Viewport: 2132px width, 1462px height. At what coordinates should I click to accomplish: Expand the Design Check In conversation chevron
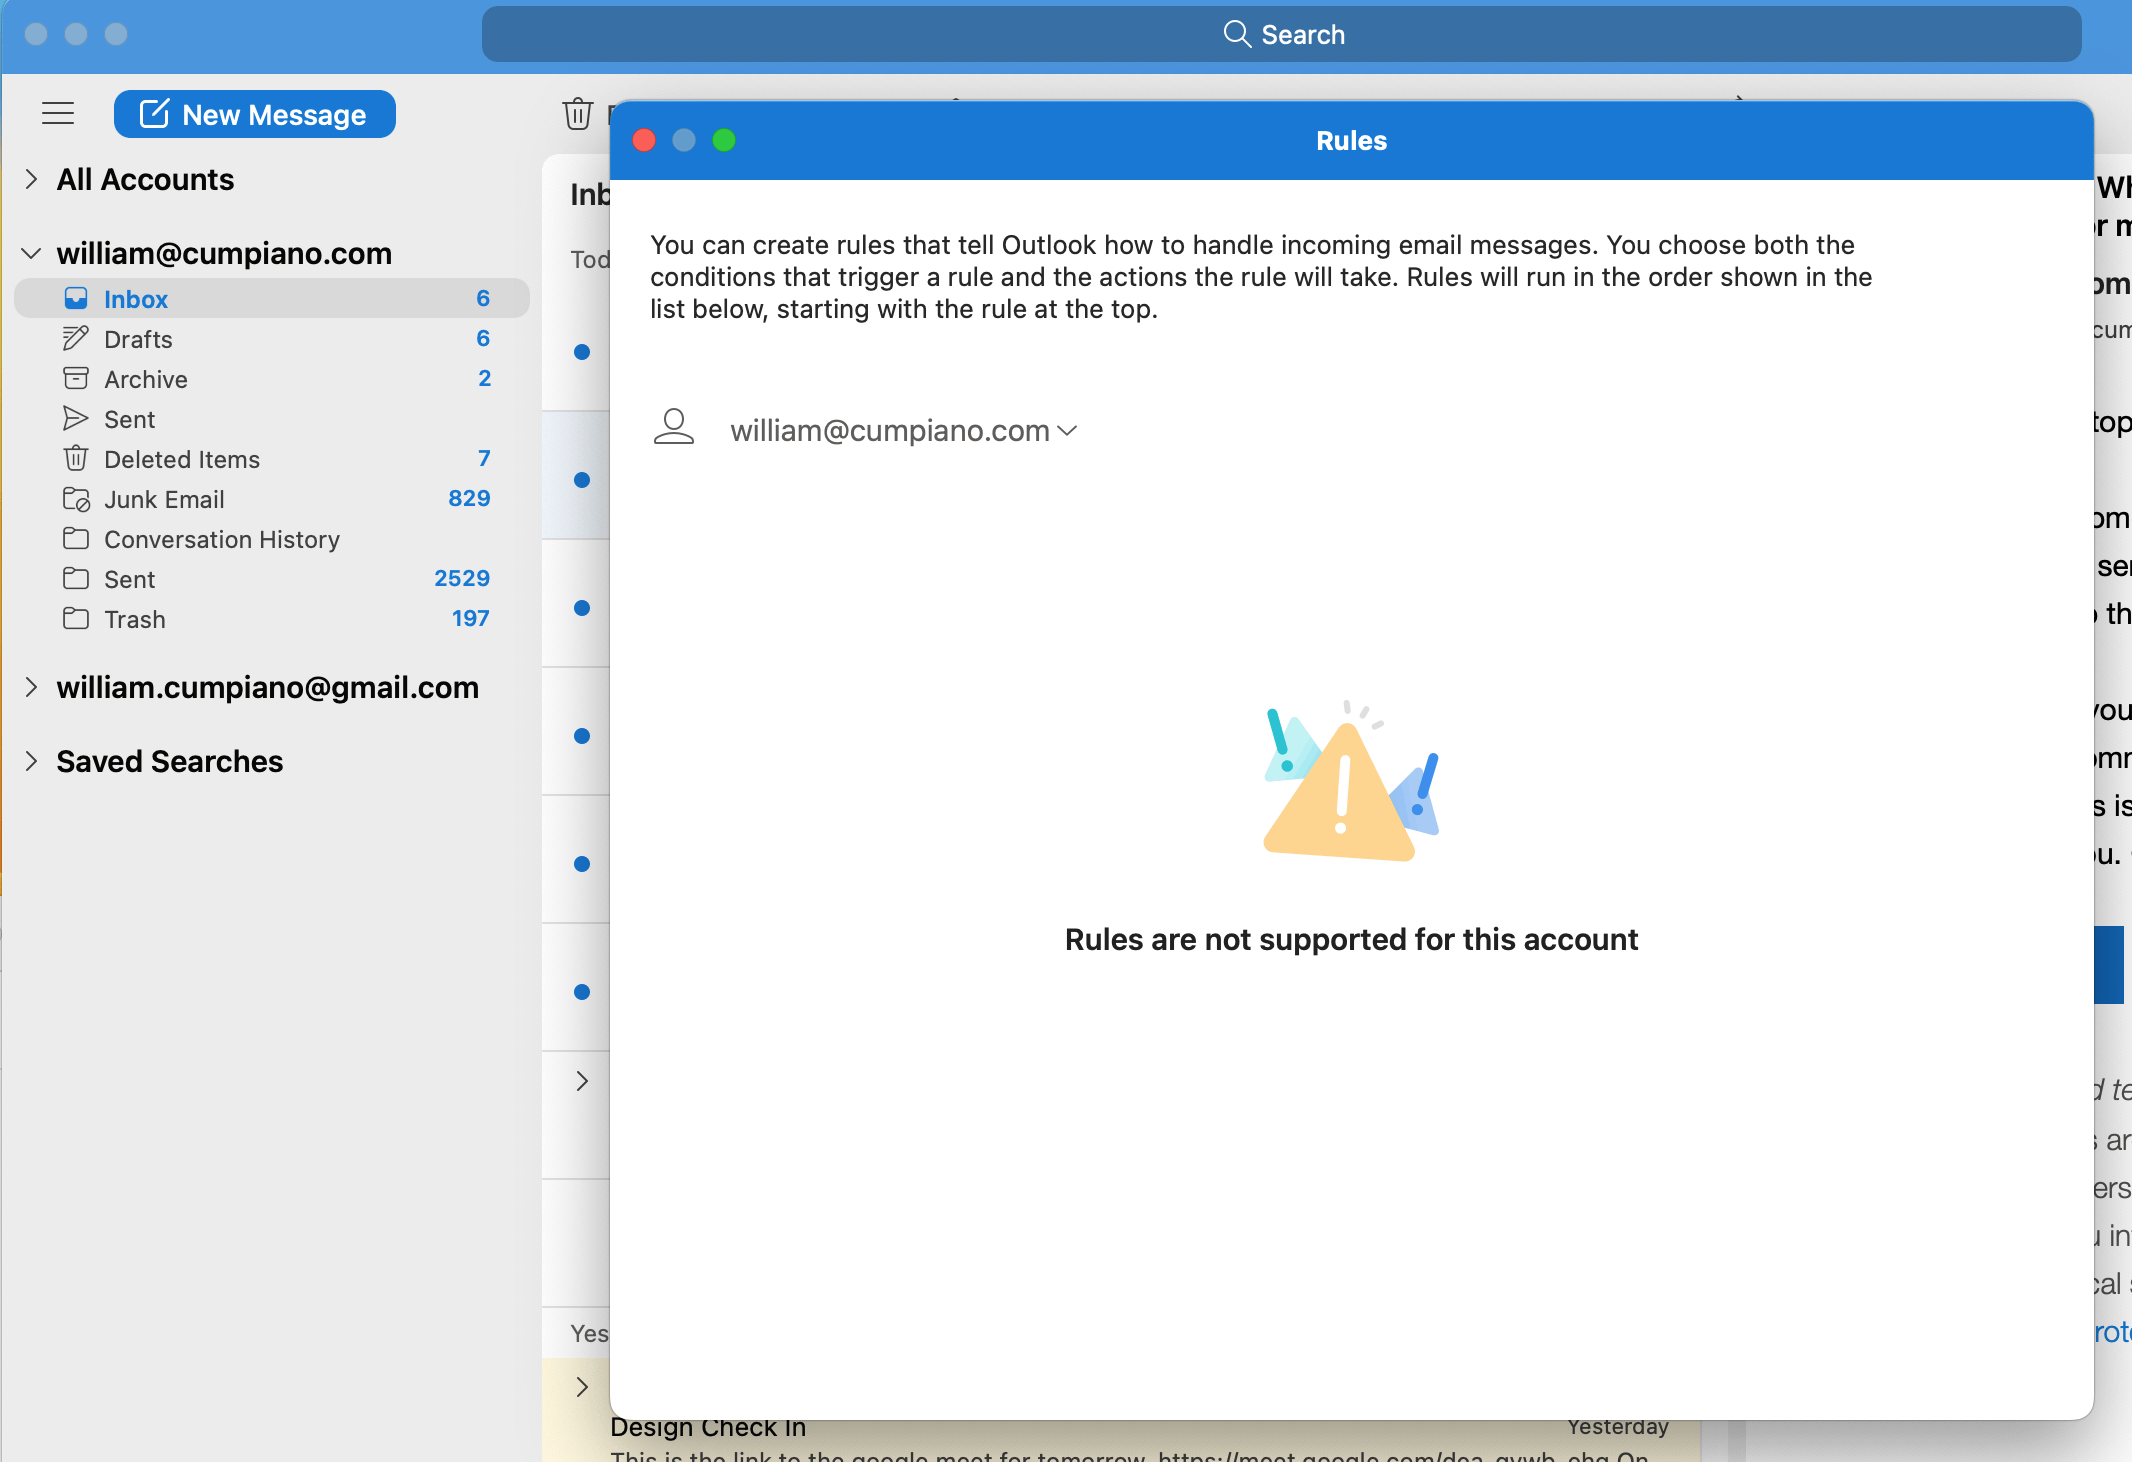582,1387
